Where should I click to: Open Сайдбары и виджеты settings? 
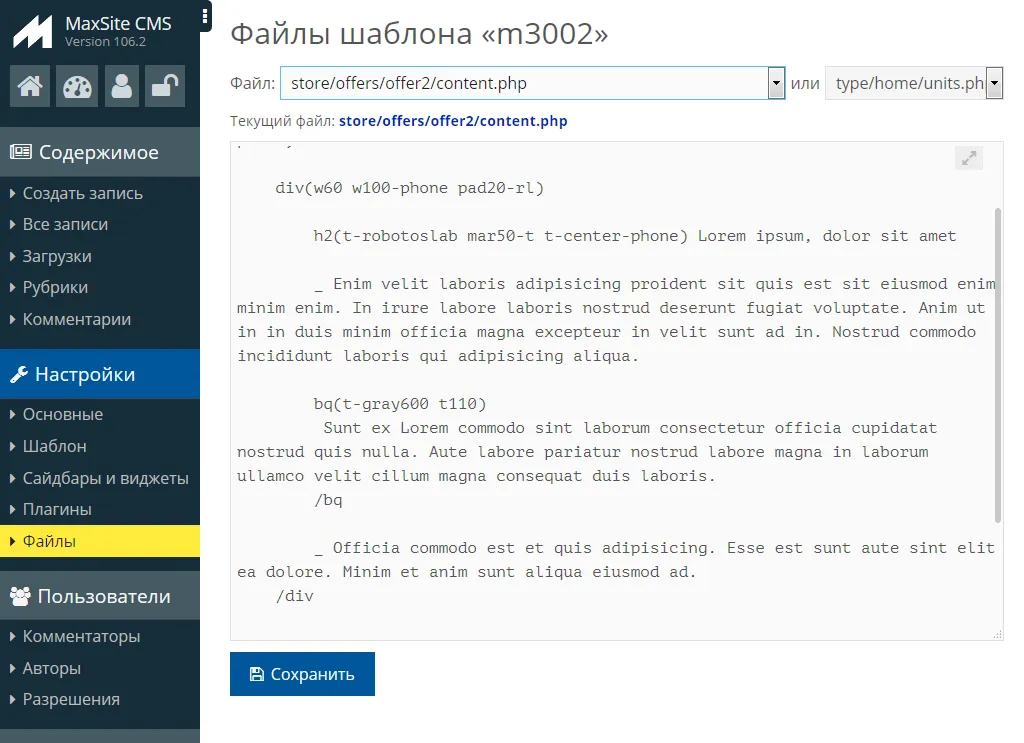point(105,478)
